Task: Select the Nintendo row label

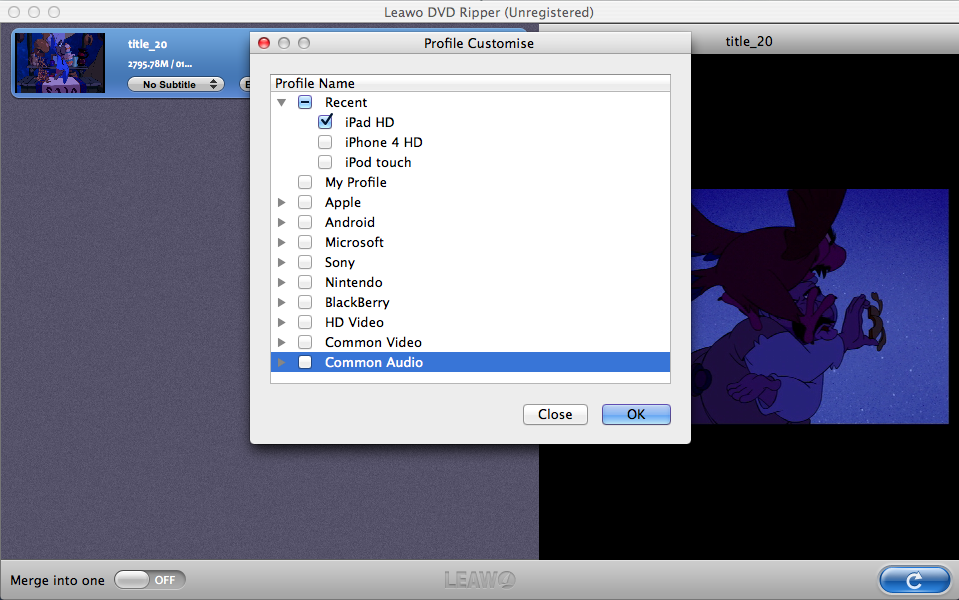Action: tap(354, 283)
